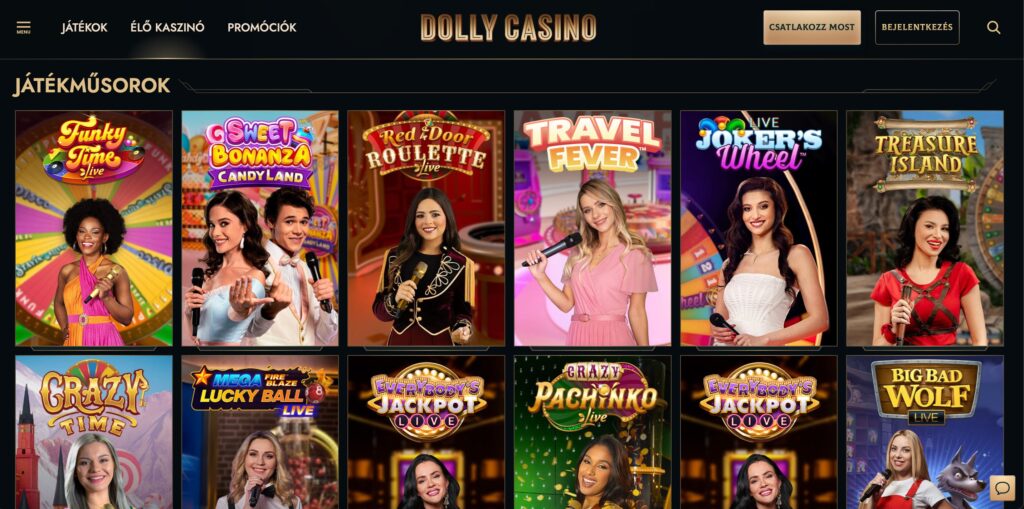1024x509 pixels.
Task: Open Red Door Roulette Live
Action: [426, 228]
